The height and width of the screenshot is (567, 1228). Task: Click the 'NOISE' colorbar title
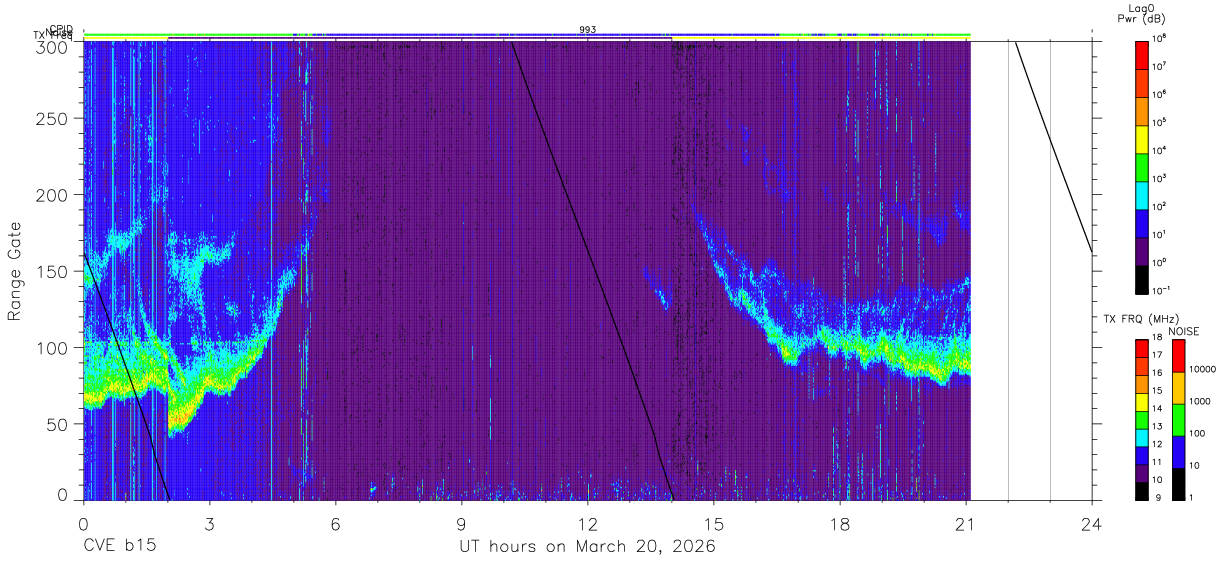point(1184,331)
